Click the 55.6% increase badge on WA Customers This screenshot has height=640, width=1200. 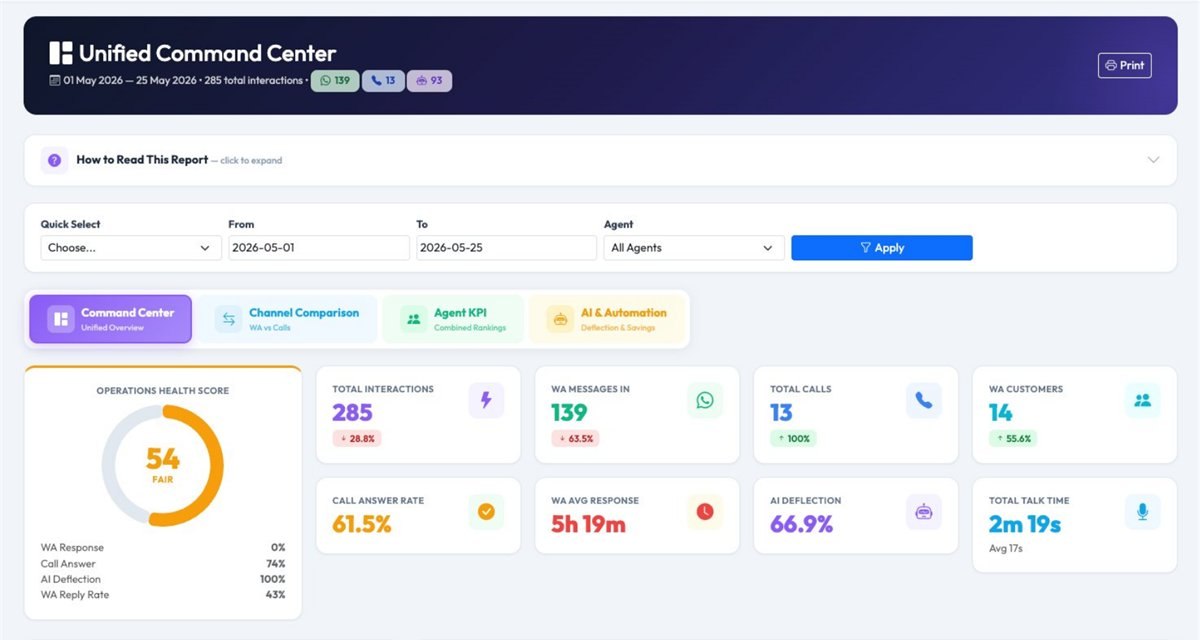1012,438
